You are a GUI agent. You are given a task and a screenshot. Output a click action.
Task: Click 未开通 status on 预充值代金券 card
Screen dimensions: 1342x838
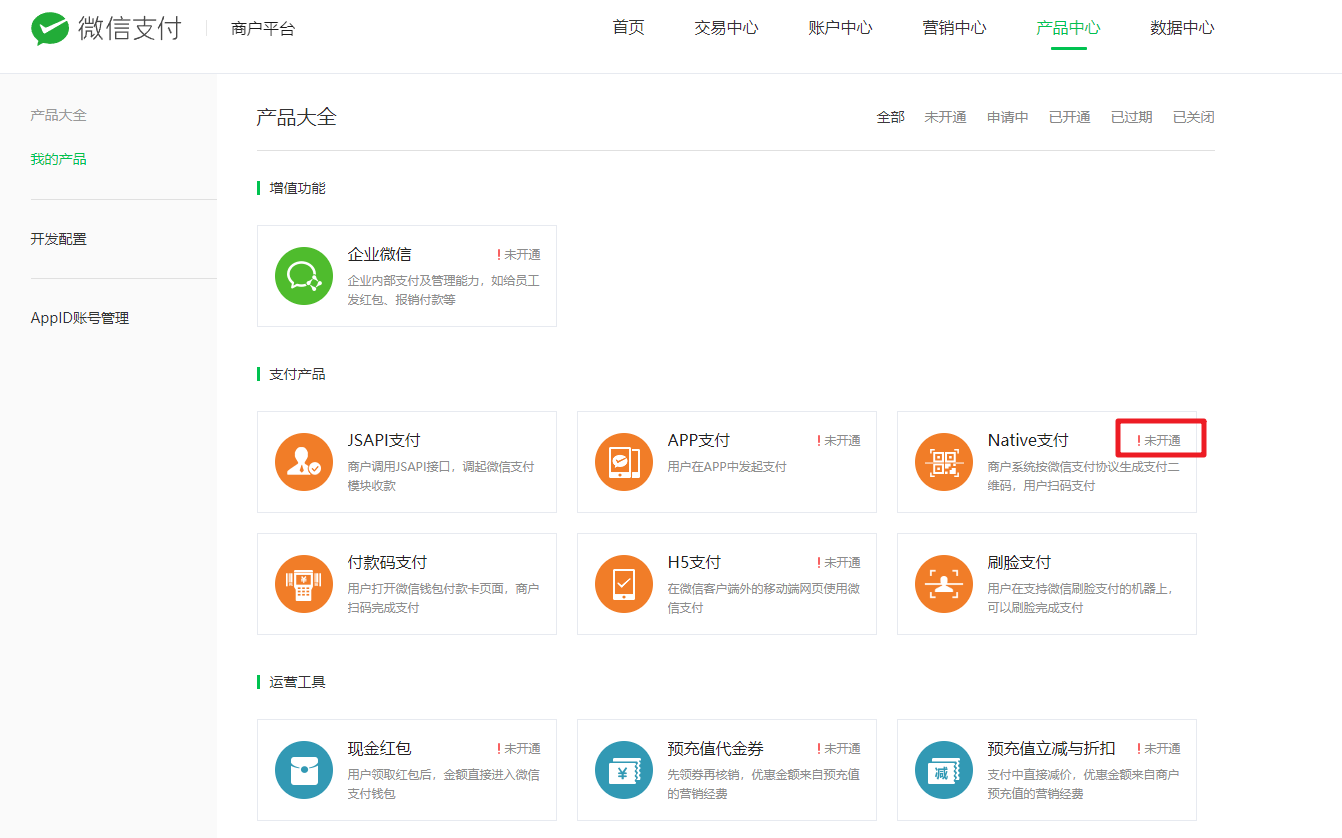[839, 749]
